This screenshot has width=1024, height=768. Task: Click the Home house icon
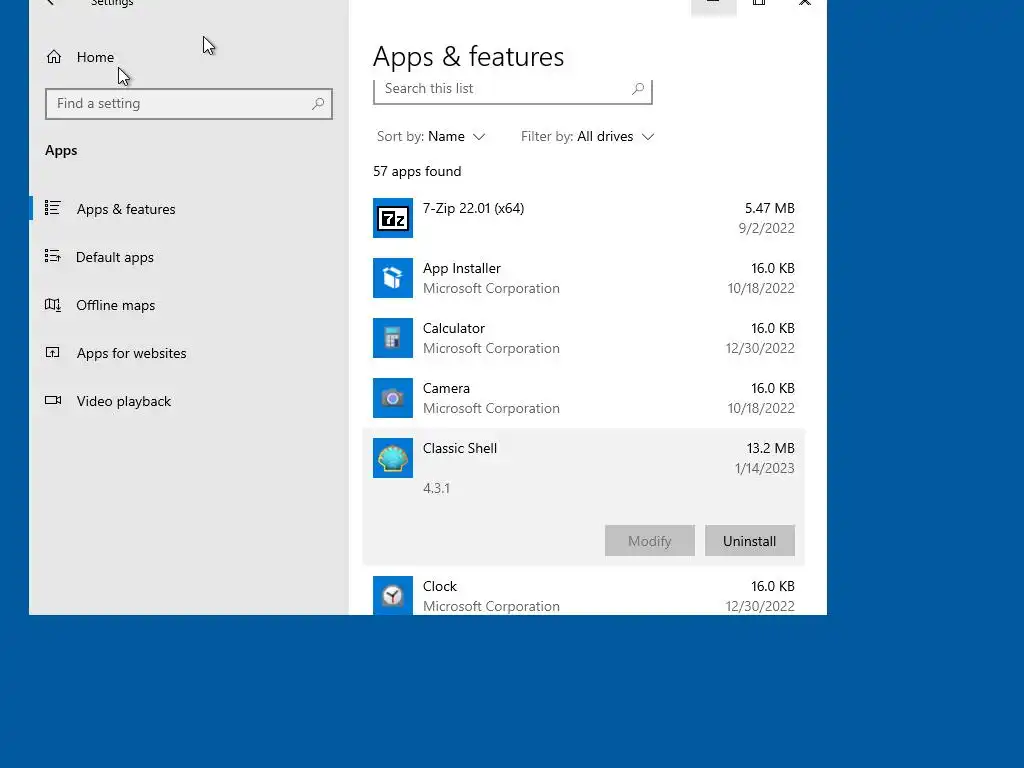coord(54,57)
